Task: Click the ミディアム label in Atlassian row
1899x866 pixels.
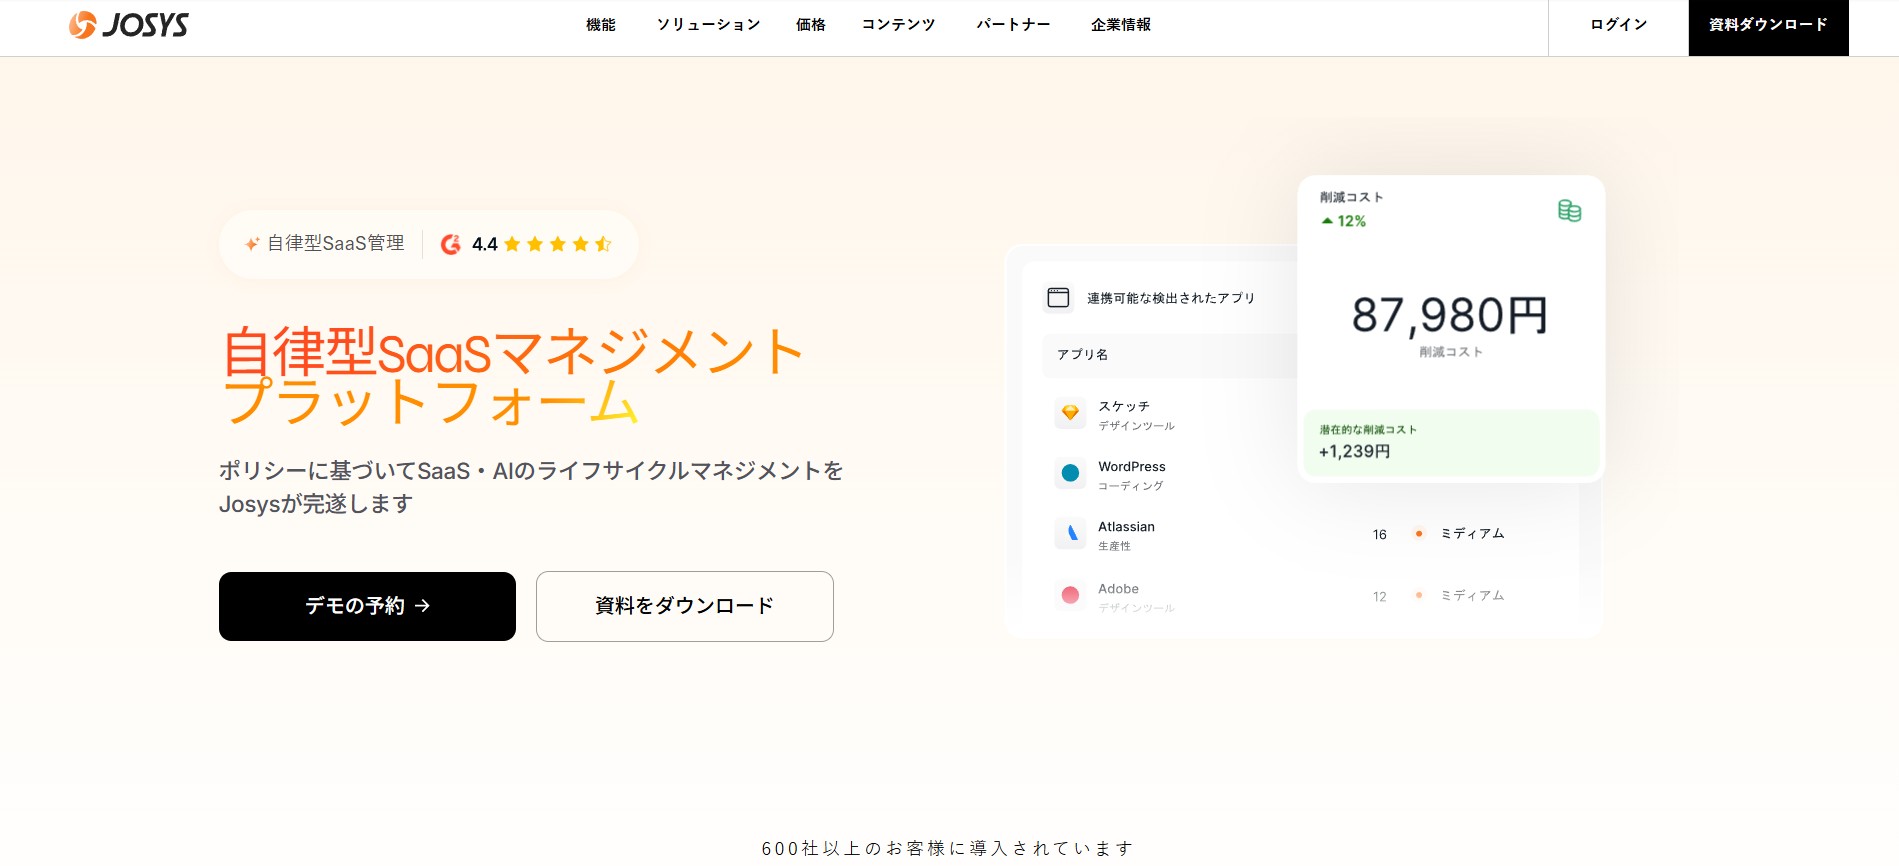Action: coord(1472,534)
